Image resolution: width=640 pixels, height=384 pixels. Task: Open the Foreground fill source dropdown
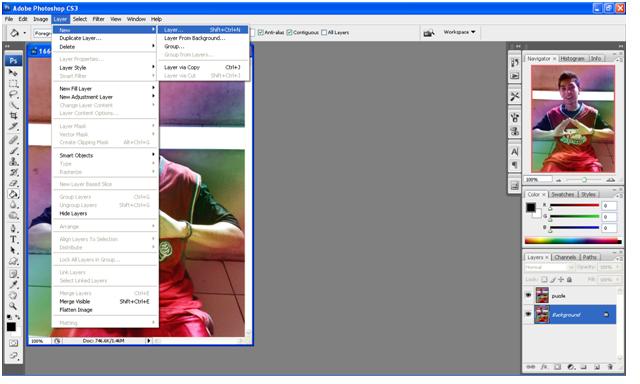(43, 33)
